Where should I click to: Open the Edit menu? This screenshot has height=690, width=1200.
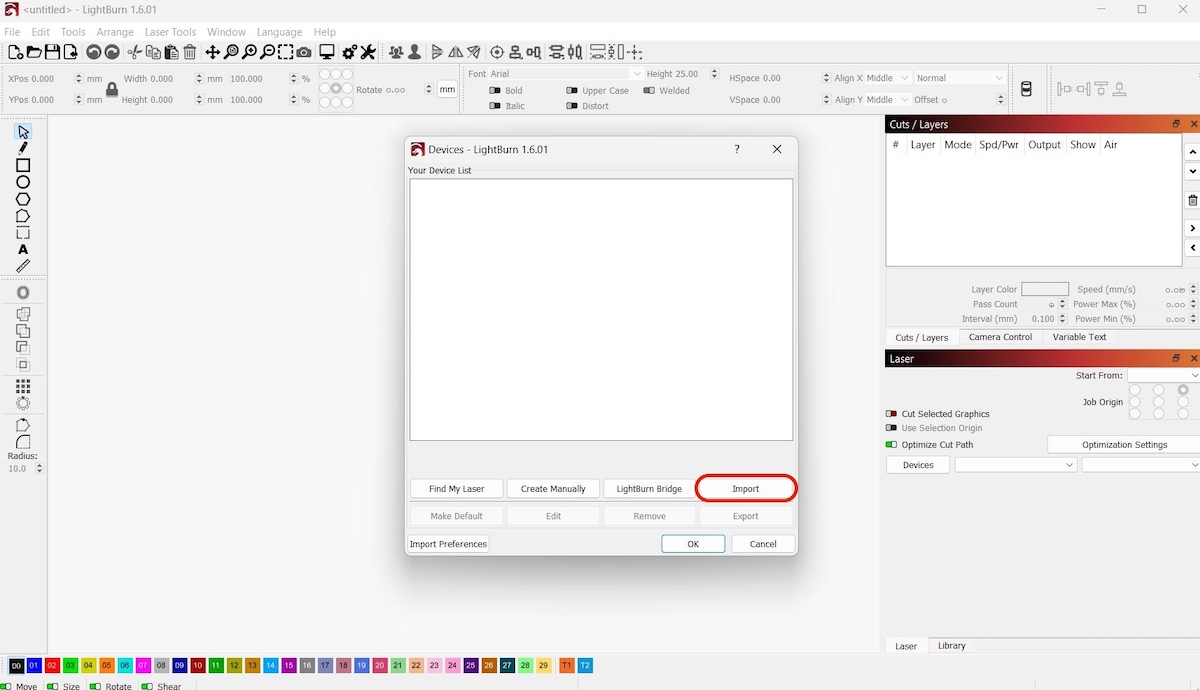pyautogui.click(x=40, y=32)
